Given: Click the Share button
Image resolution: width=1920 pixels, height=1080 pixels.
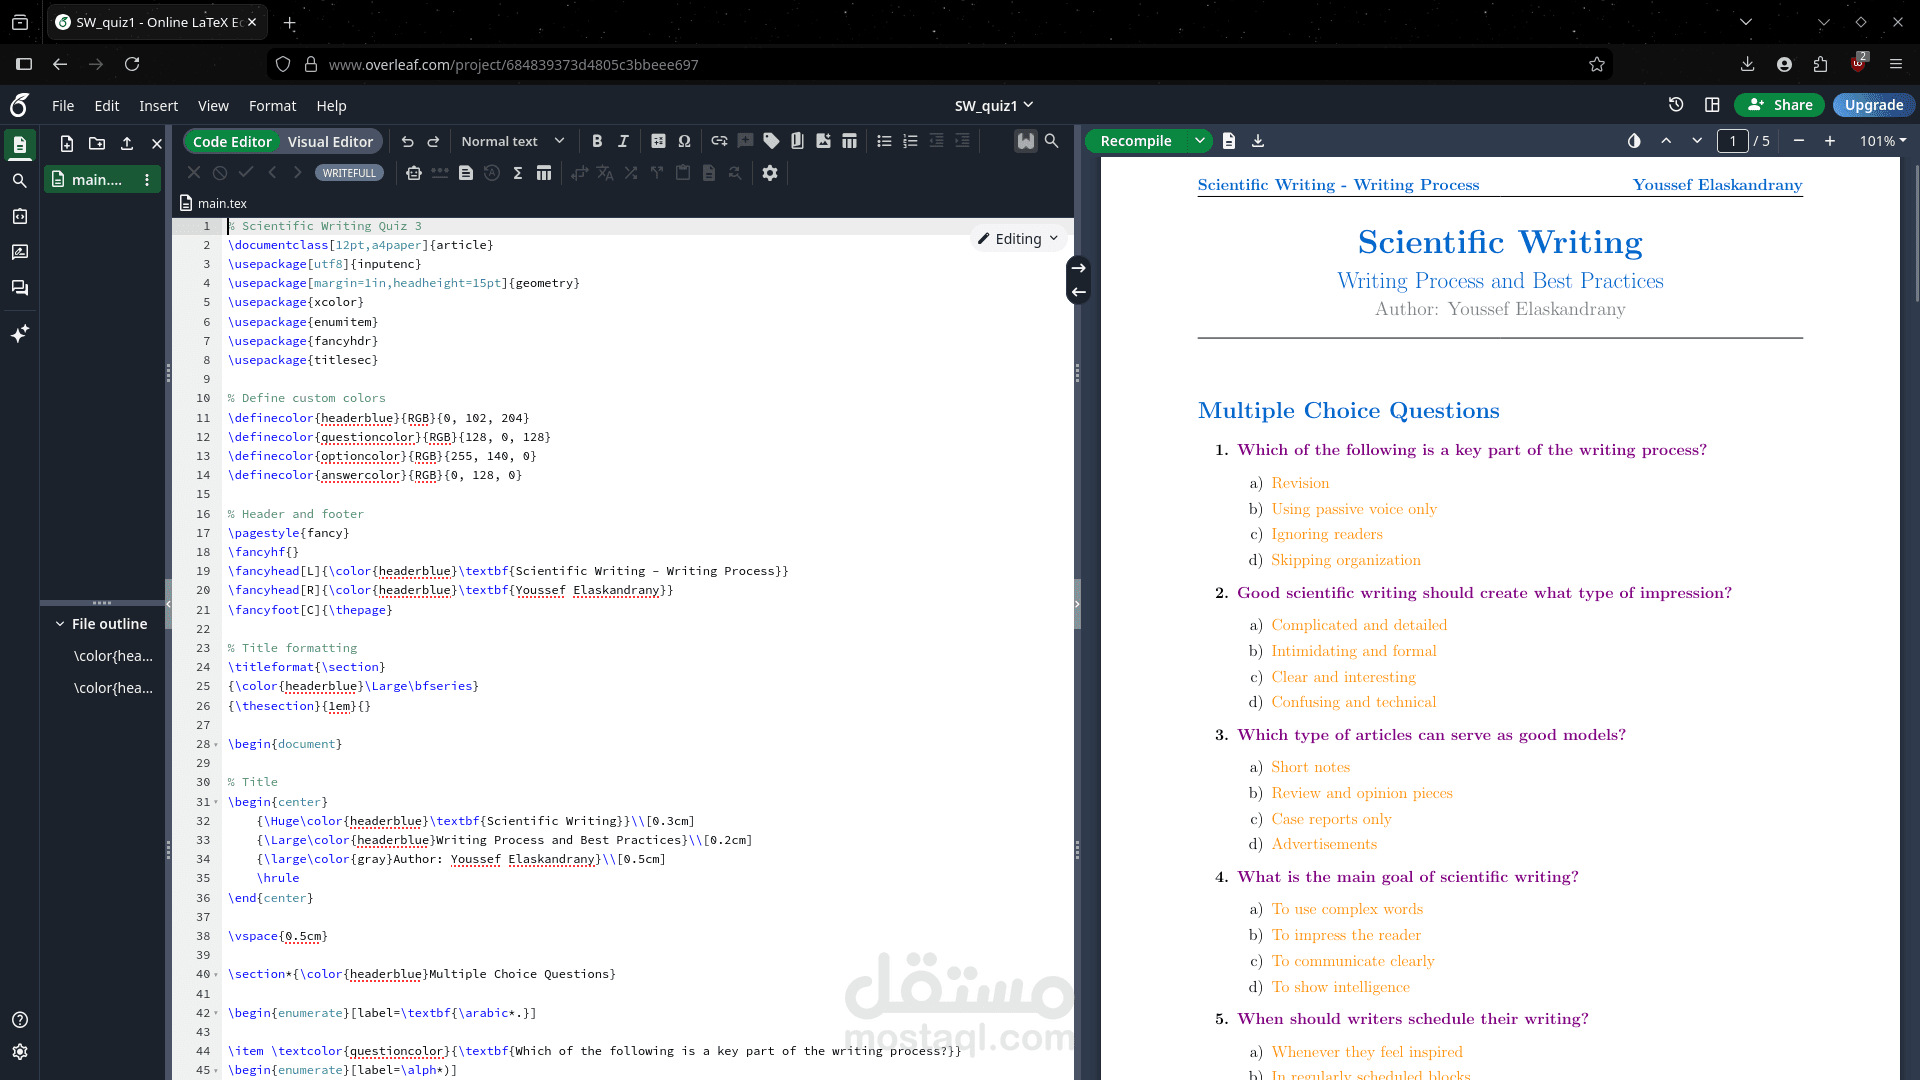Looking at the screenshot, I should click(1779, 104).
